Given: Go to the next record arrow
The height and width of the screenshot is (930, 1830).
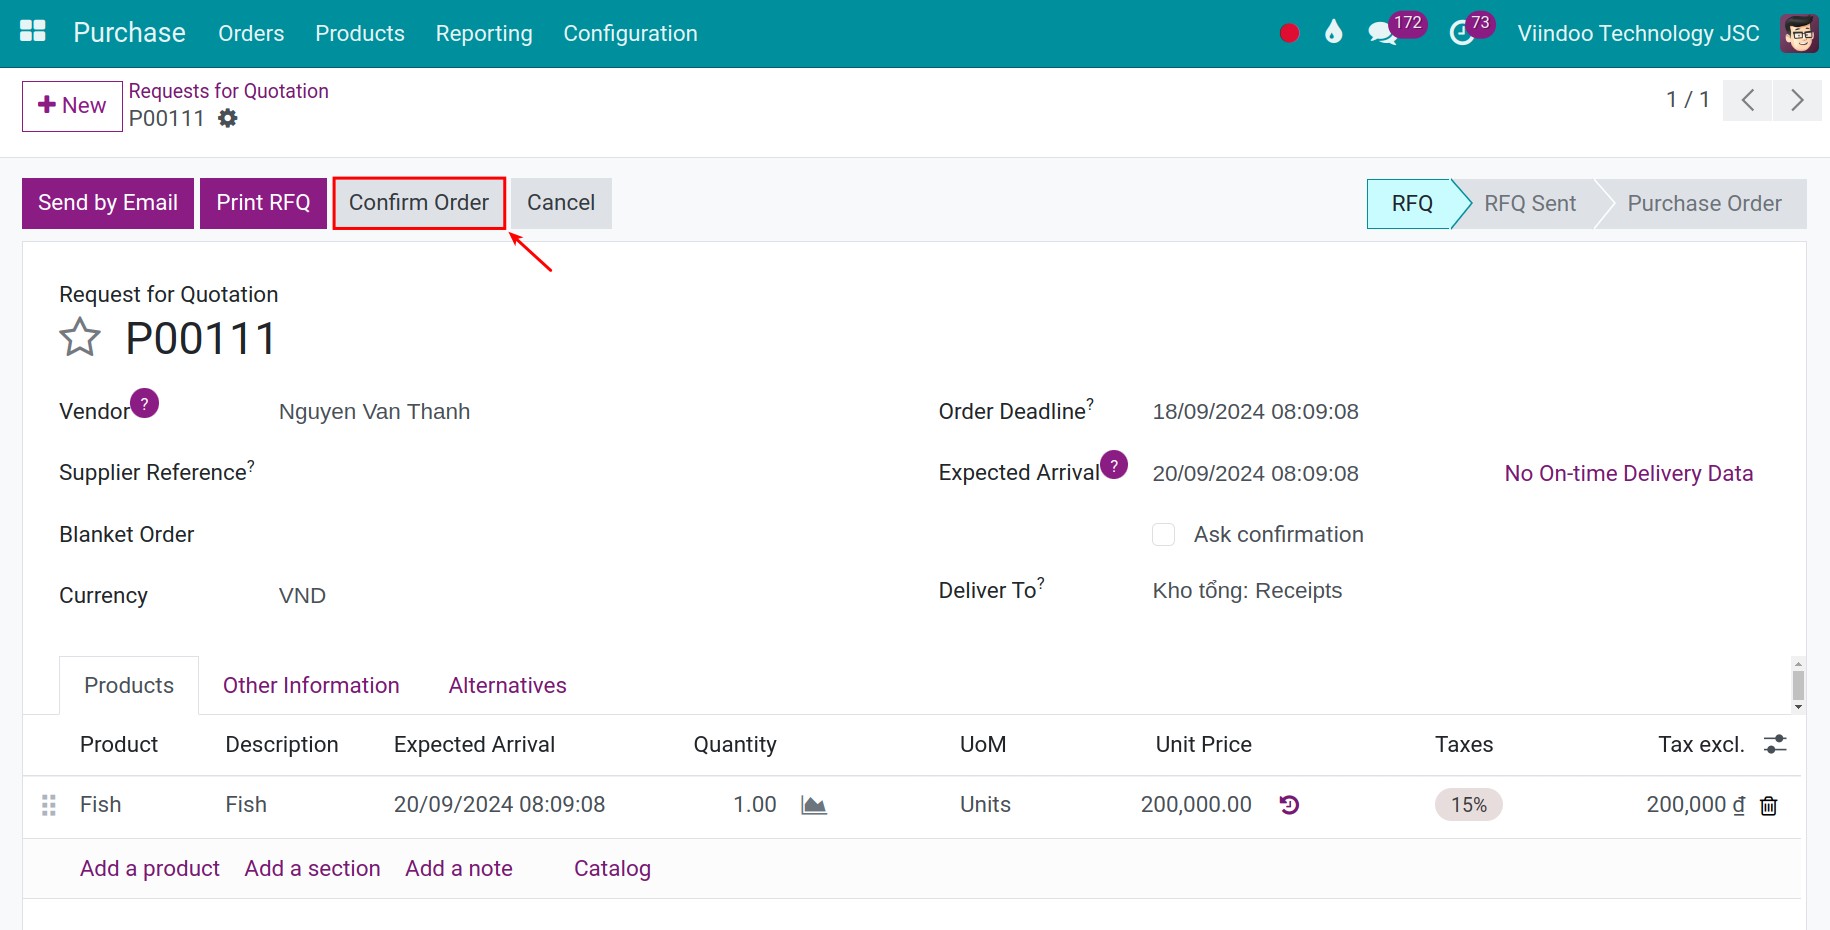Looking at the screenshot, I should pyautogui.click(x=1797, y=100).
